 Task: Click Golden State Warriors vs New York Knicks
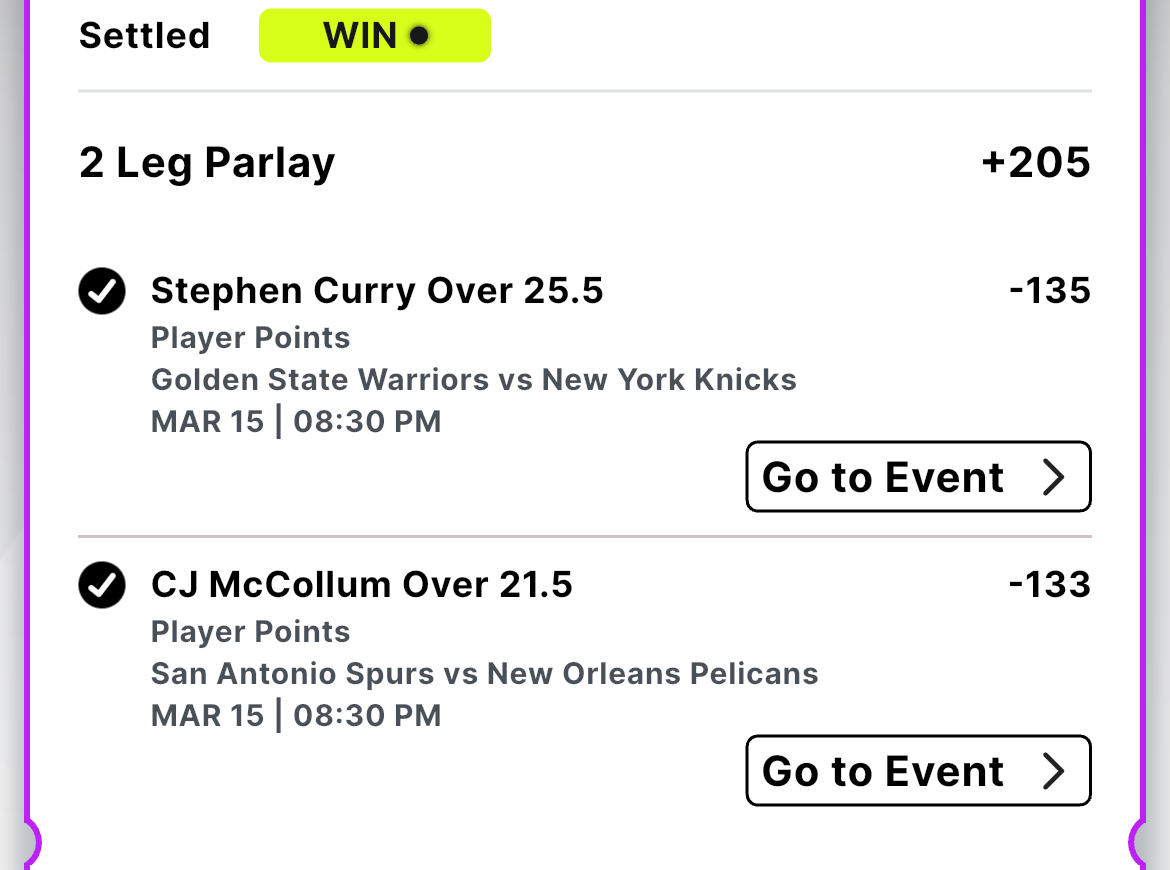click(474, 379)
